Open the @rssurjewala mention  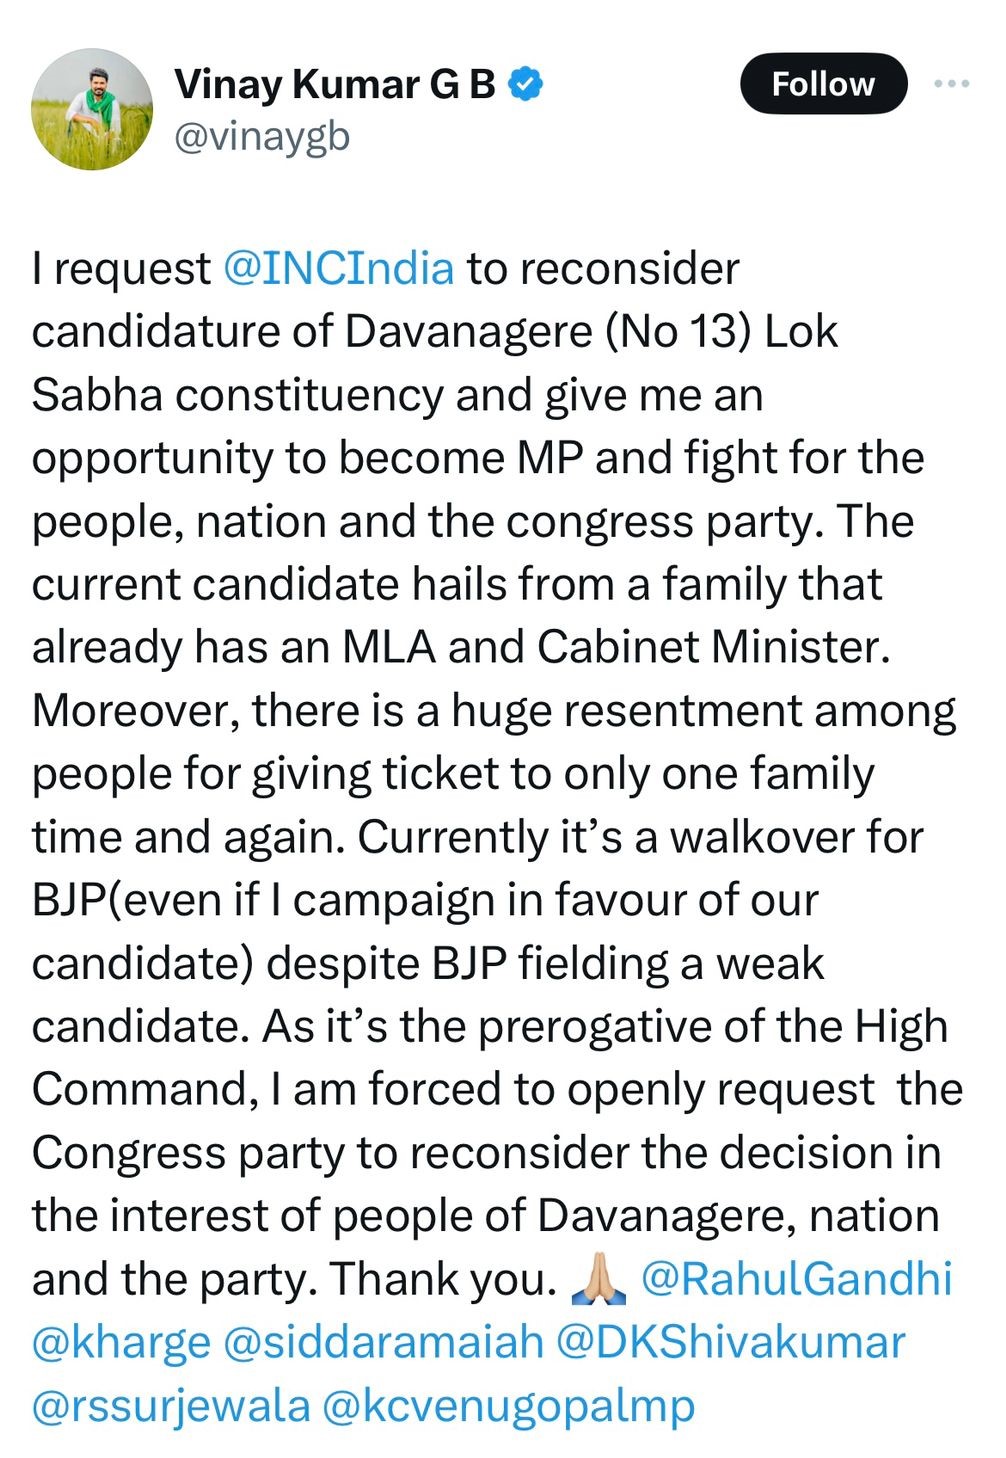171,1405
